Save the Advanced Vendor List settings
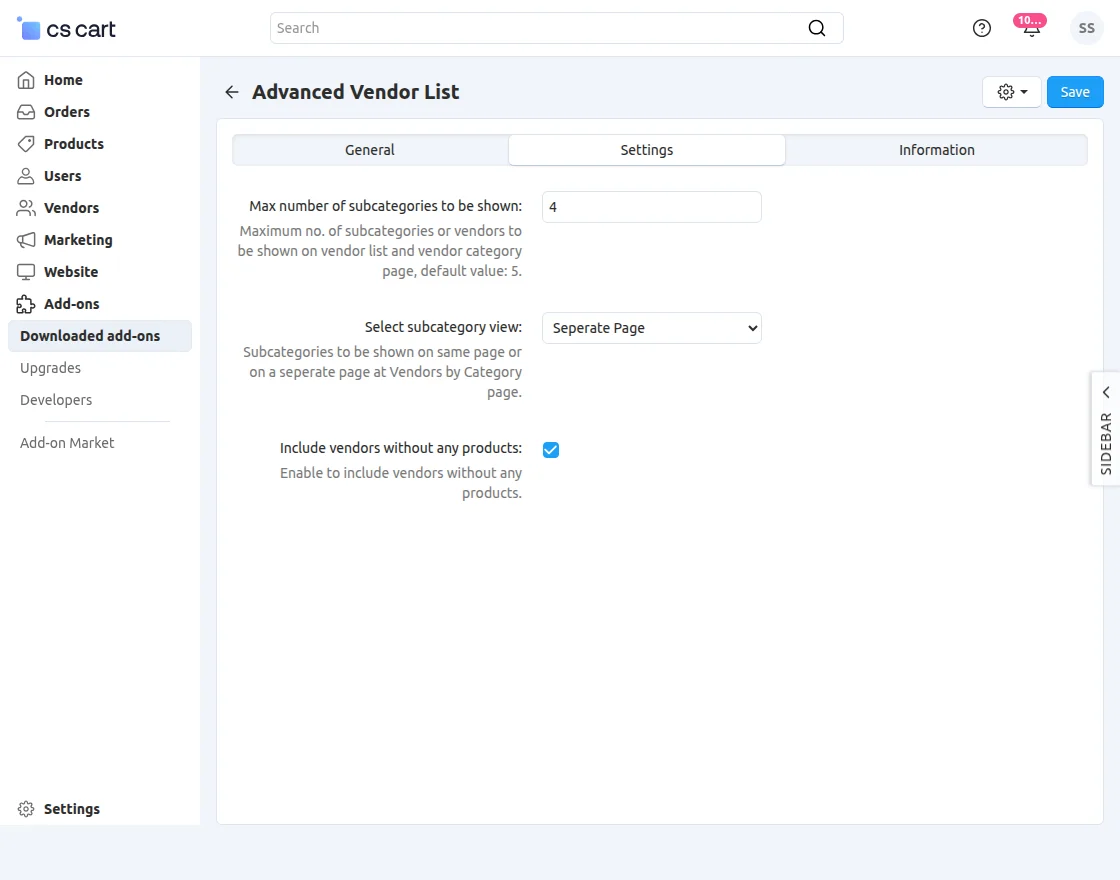The height and width of the screenshot is (880, 1120). click(1075, 91)
